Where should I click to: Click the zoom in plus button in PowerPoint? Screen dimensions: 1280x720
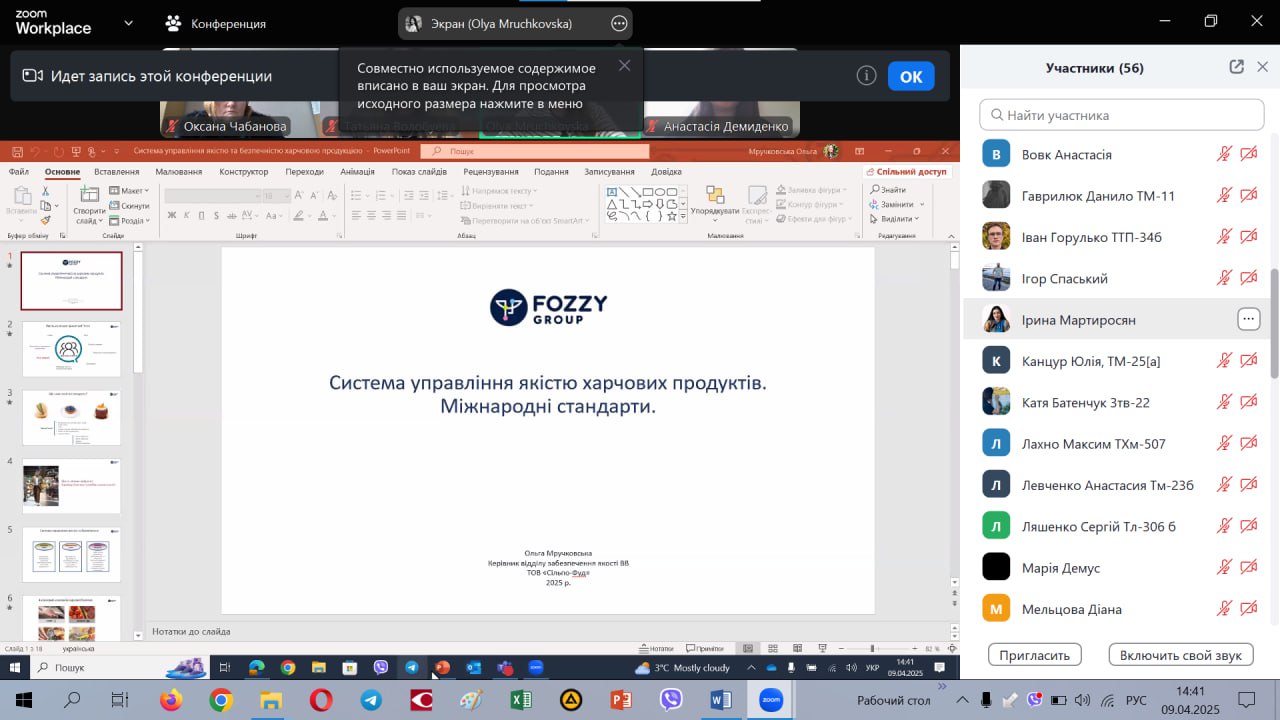click(913, 648)
